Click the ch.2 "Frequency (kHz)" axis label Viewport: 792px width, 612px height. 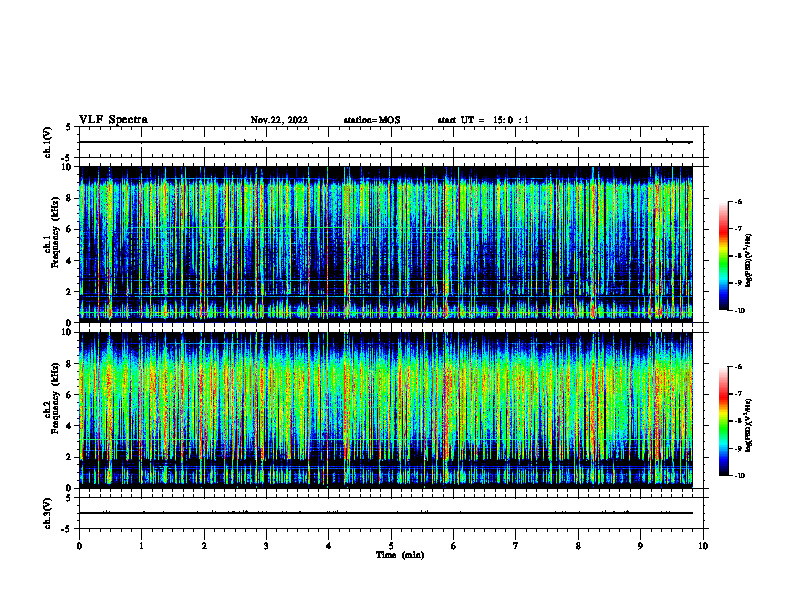click(x=56, y=398)
